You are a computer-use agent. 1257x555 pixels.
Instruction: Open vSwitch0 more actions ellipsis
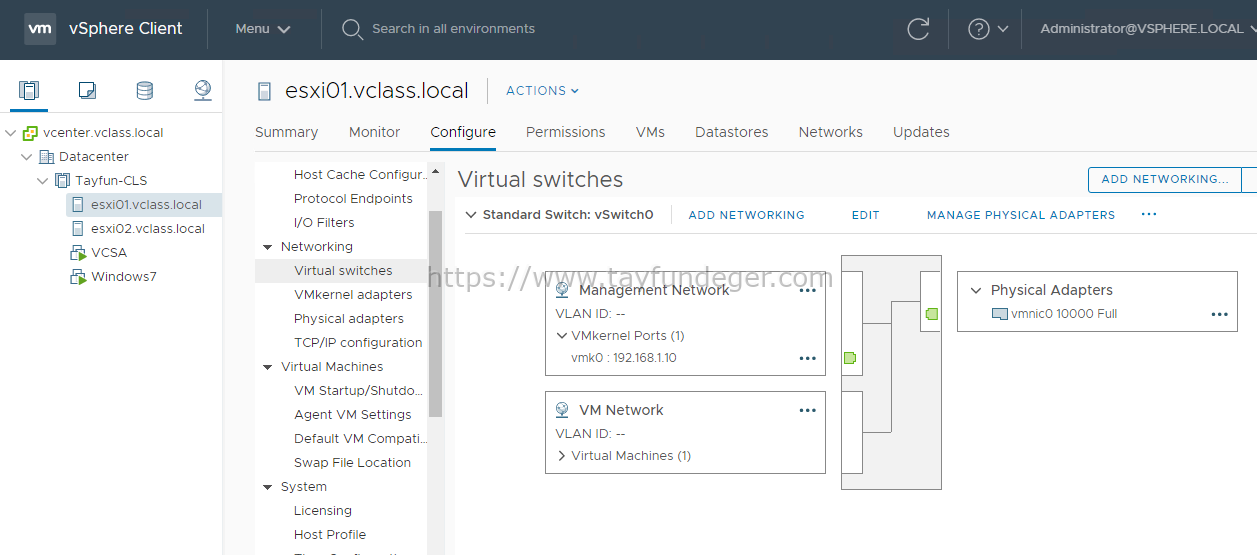[1149, 214]
